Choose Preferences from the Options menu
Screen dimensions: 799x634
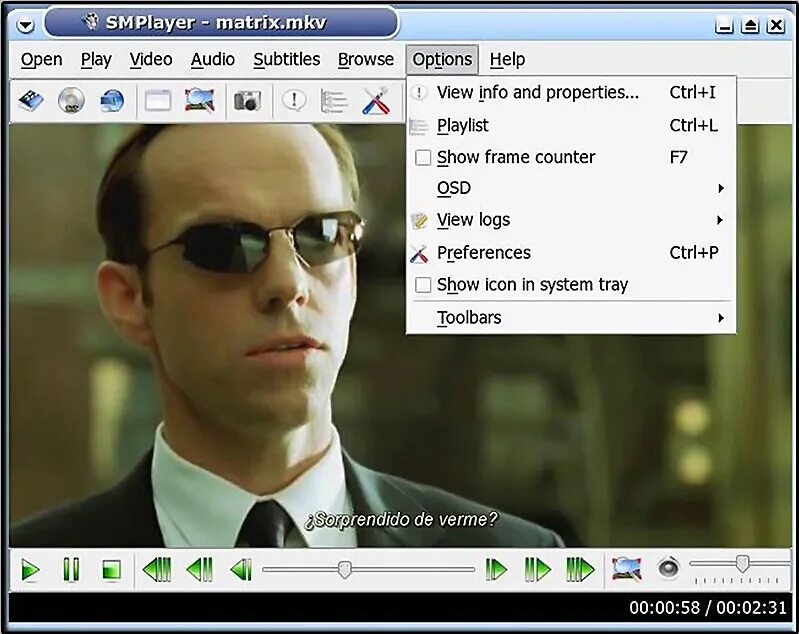click(571, 253)
